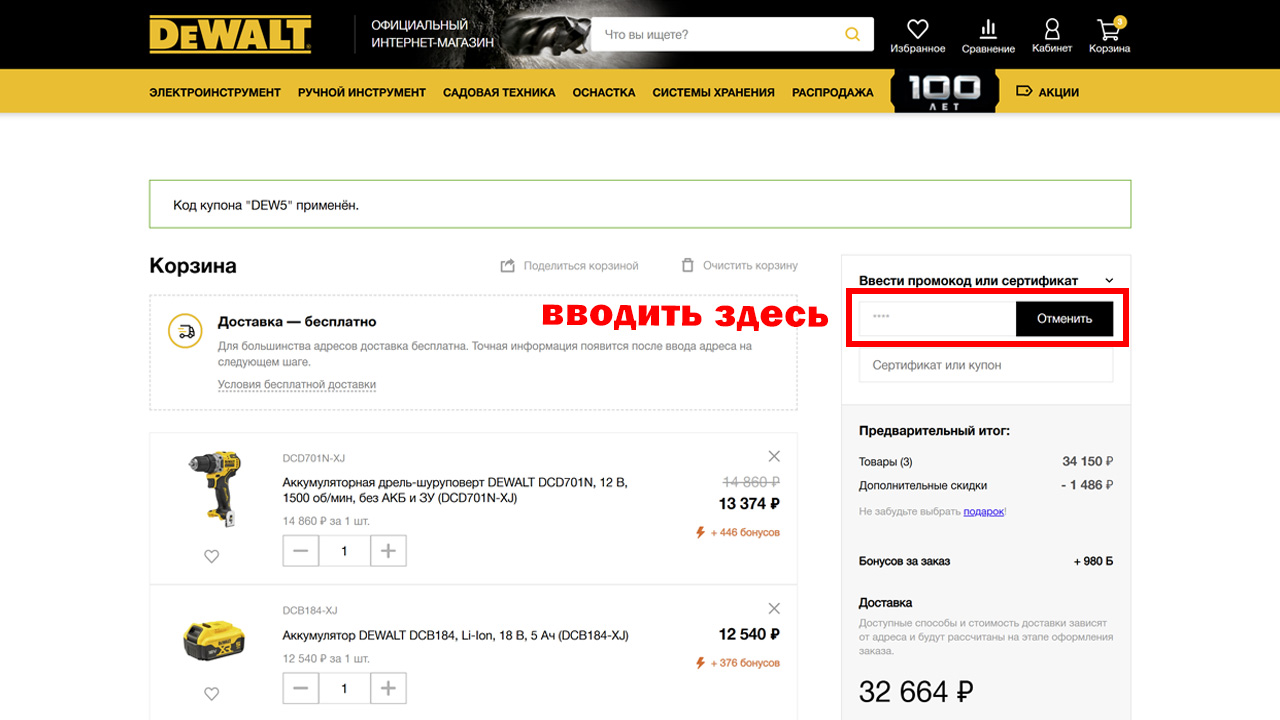Click the Отменить promo code button
The image size is (1280, 720).
[1064, 319]
